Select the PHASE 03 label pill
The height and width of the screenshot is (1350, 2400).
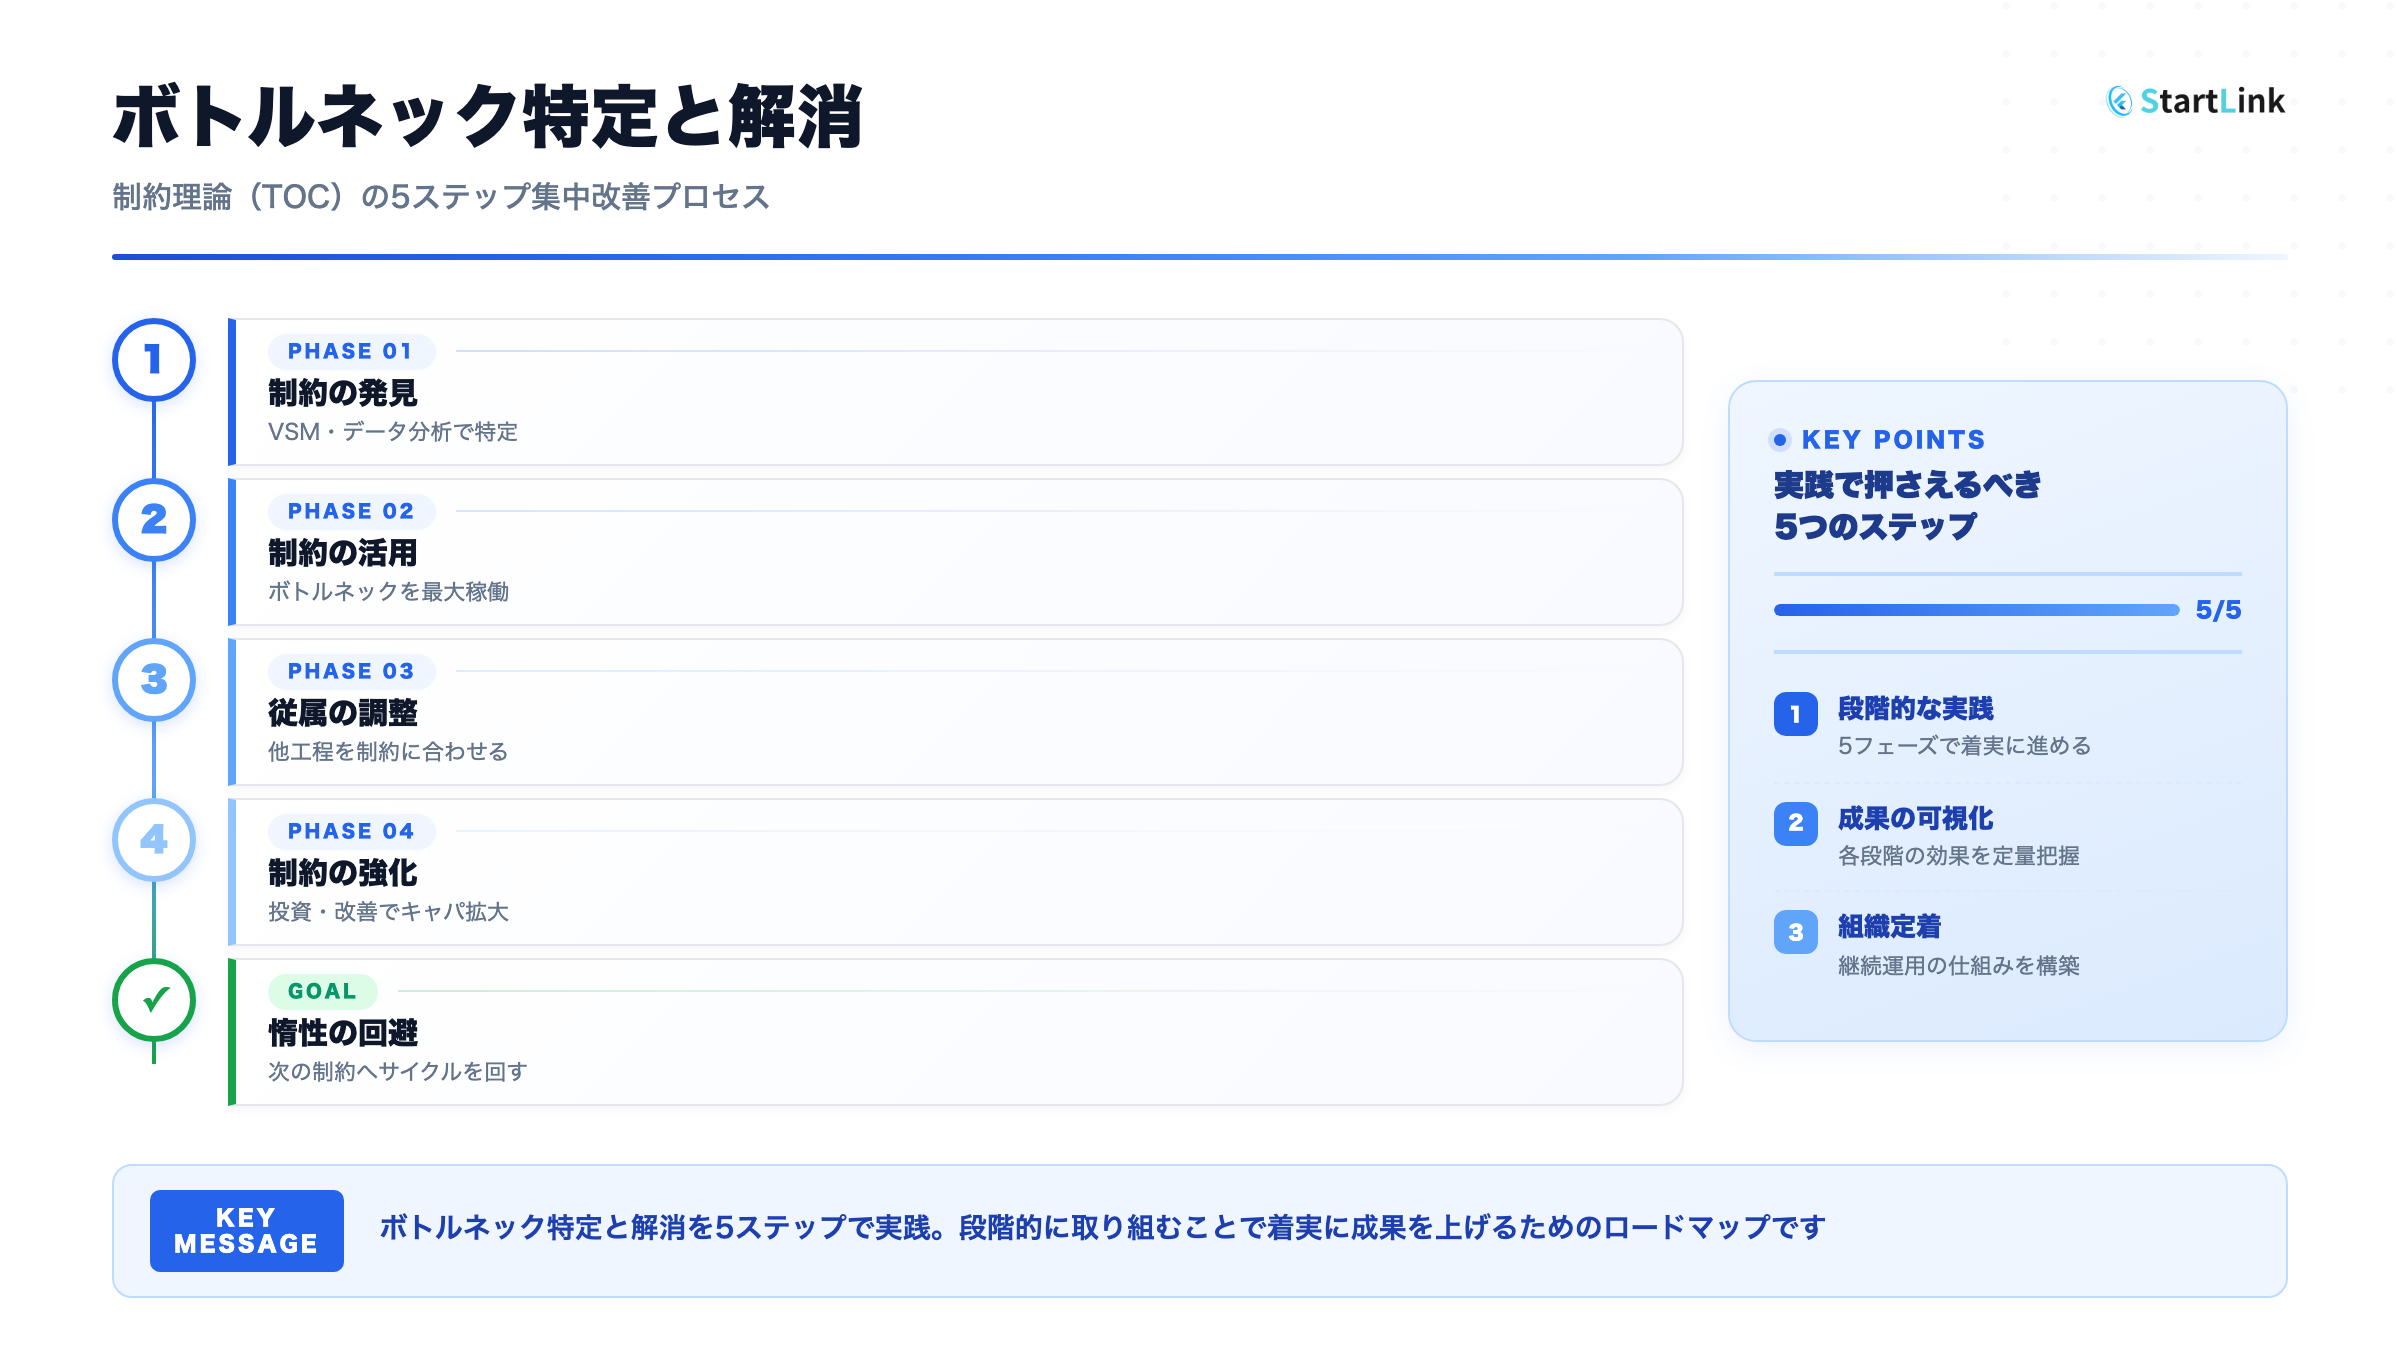(350, 671)
